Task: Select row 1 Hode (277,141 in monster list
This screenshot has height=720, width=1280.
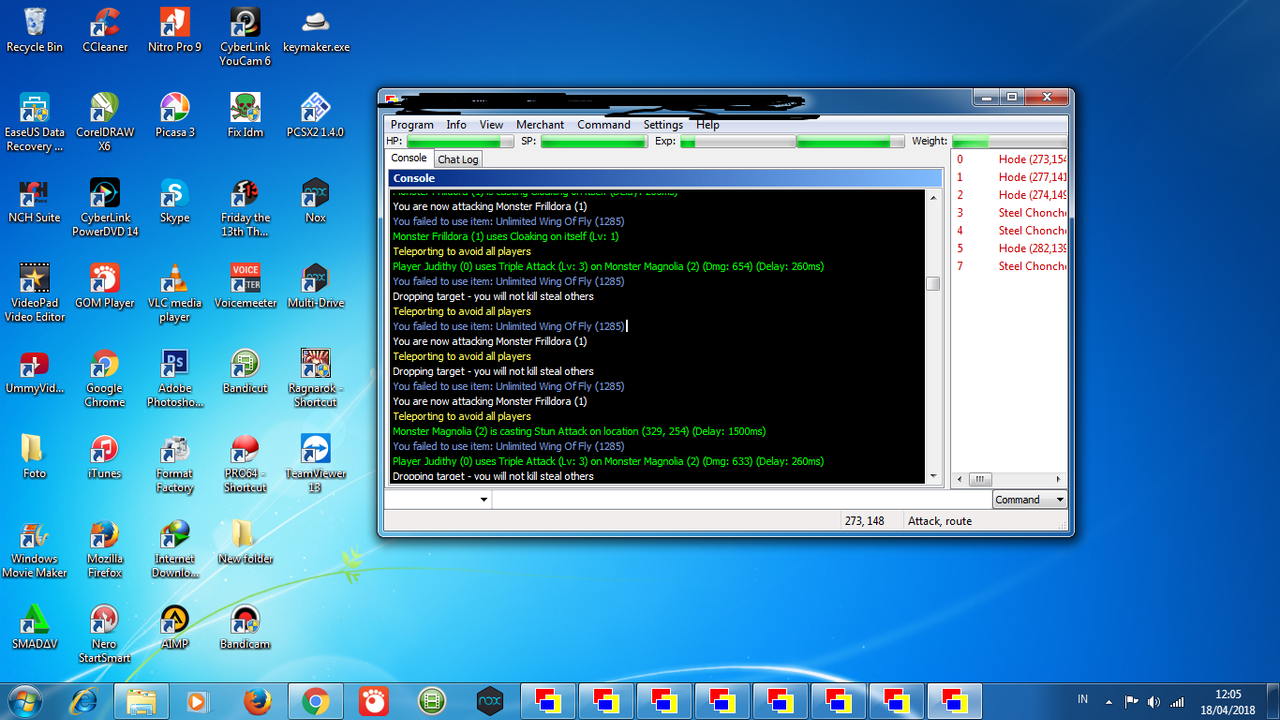Action: tap(1010, 177)
